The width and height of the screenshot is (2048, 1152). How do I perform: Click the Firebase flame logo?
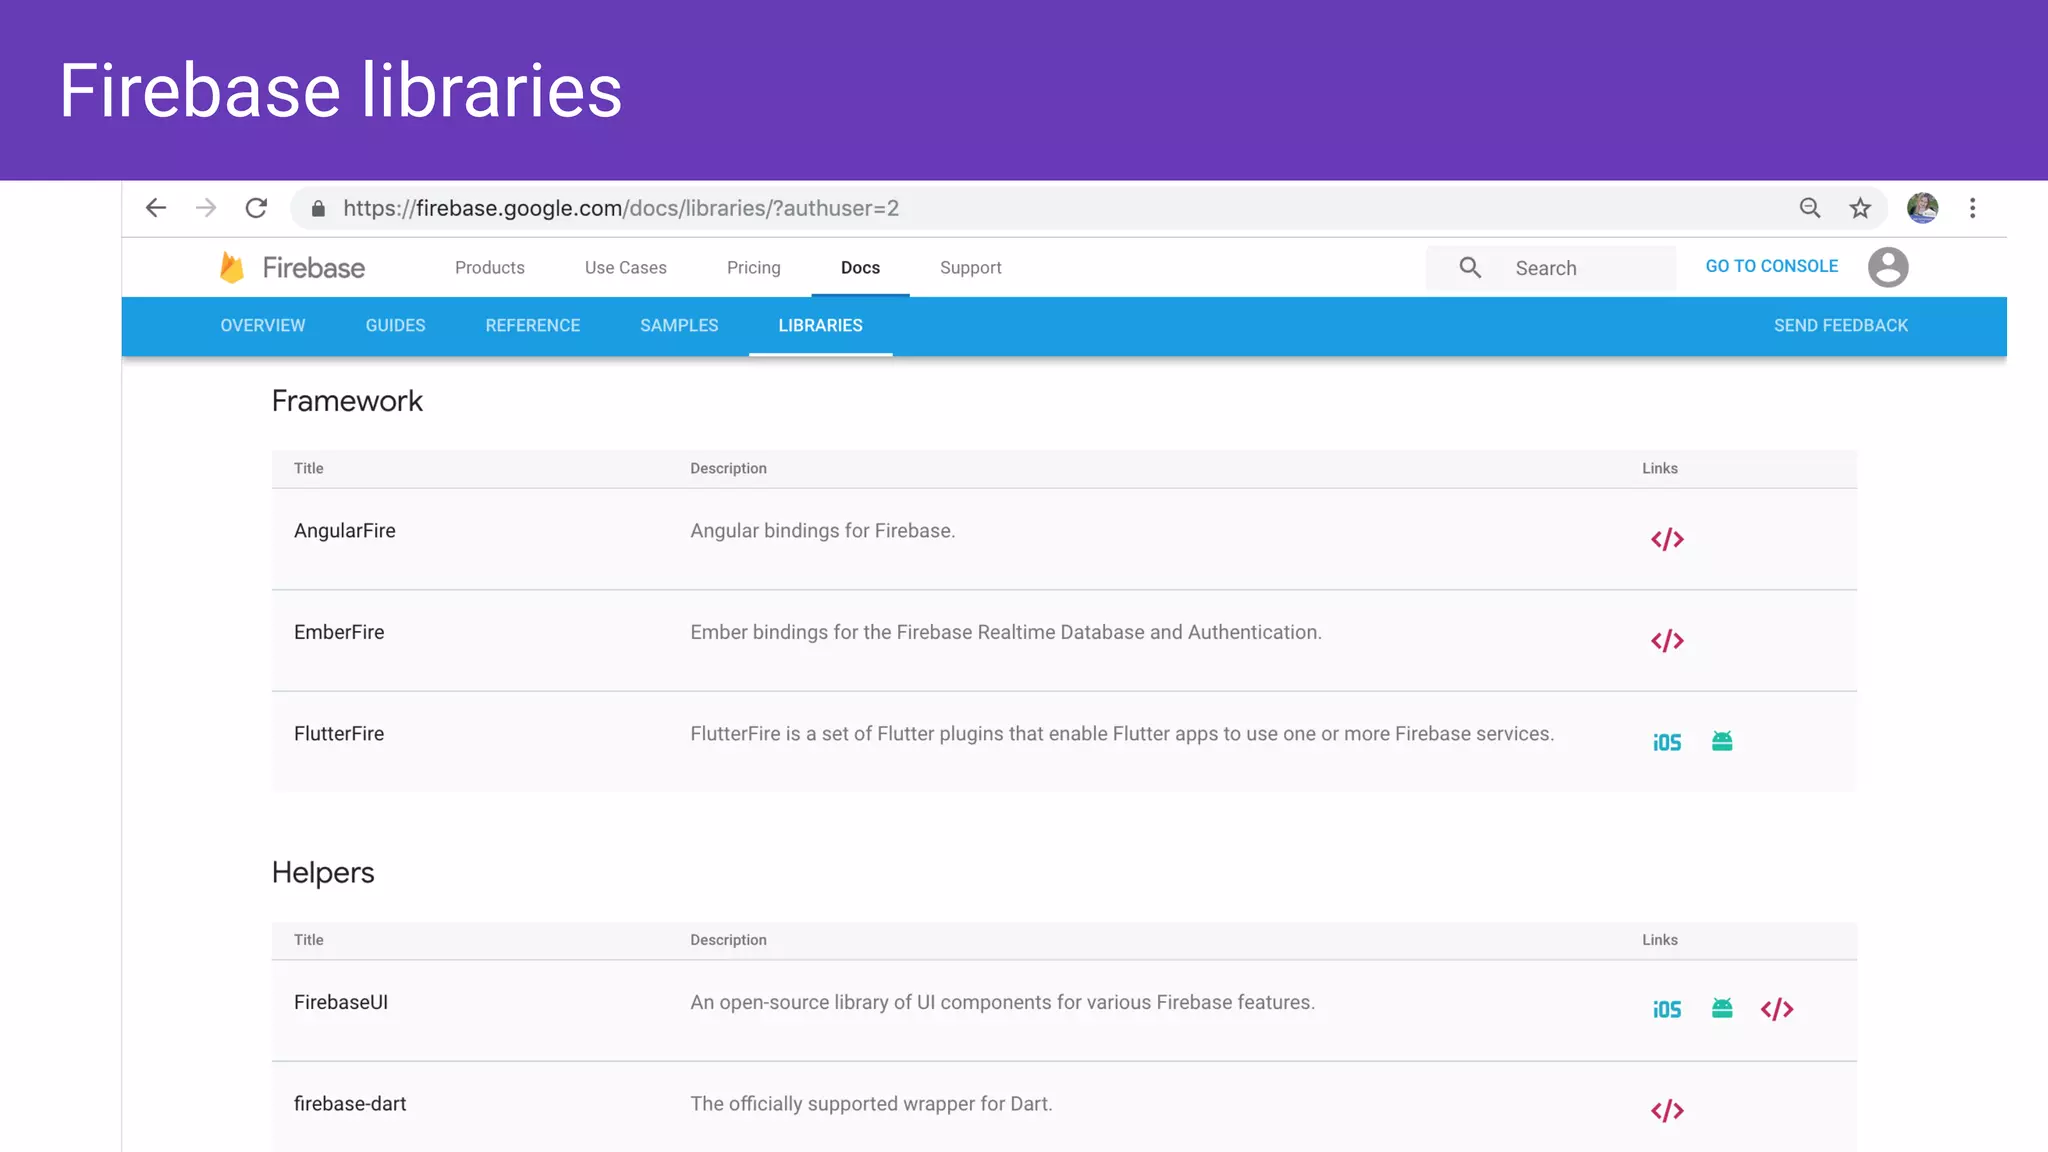[x=232, y=267]
